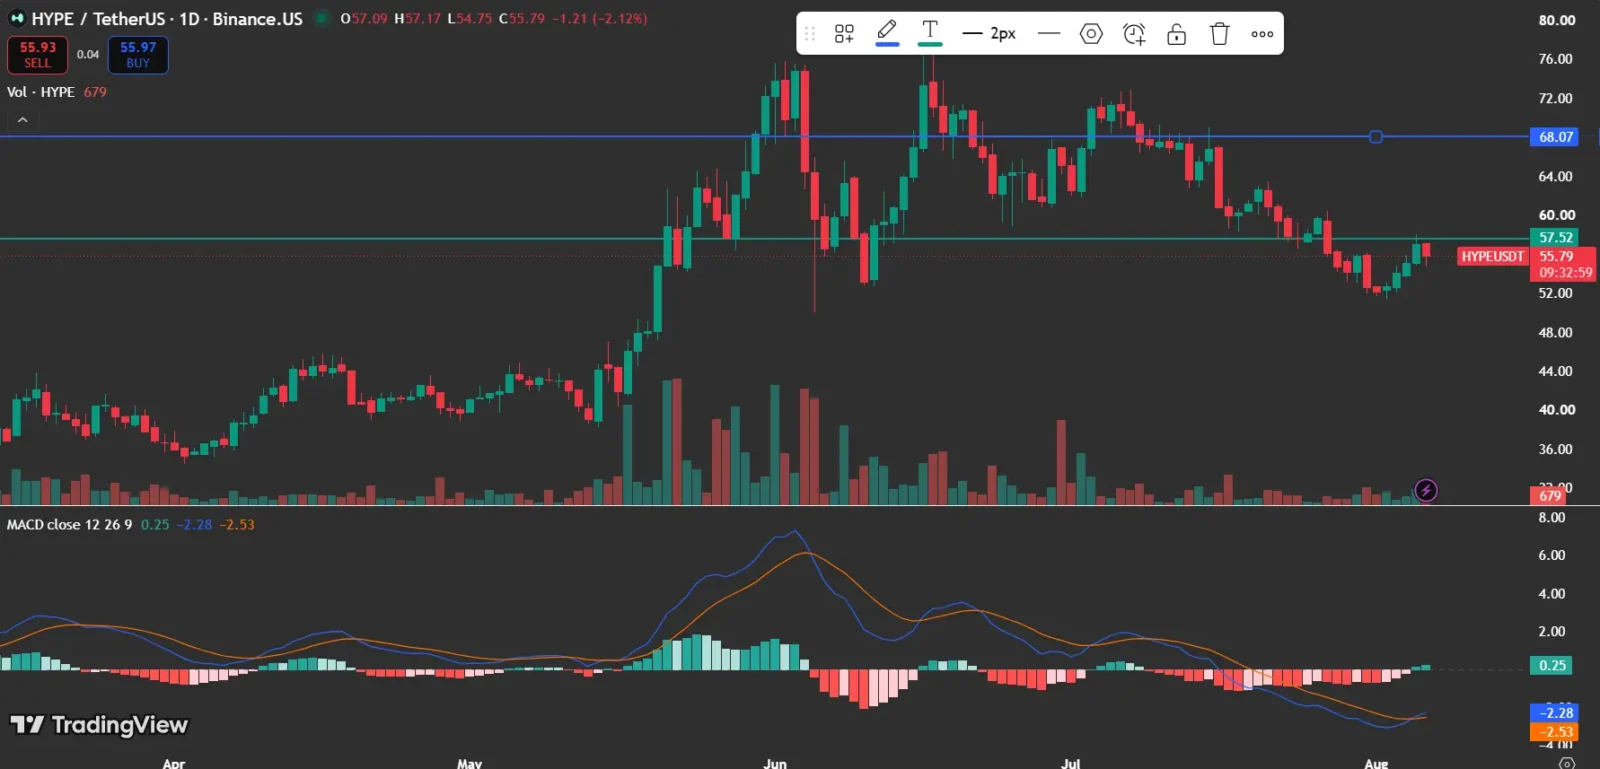The height and width of the screenshot is (769, 1600).
Task: Click the 80.00 price scale label
Action: coord(1556,20)
